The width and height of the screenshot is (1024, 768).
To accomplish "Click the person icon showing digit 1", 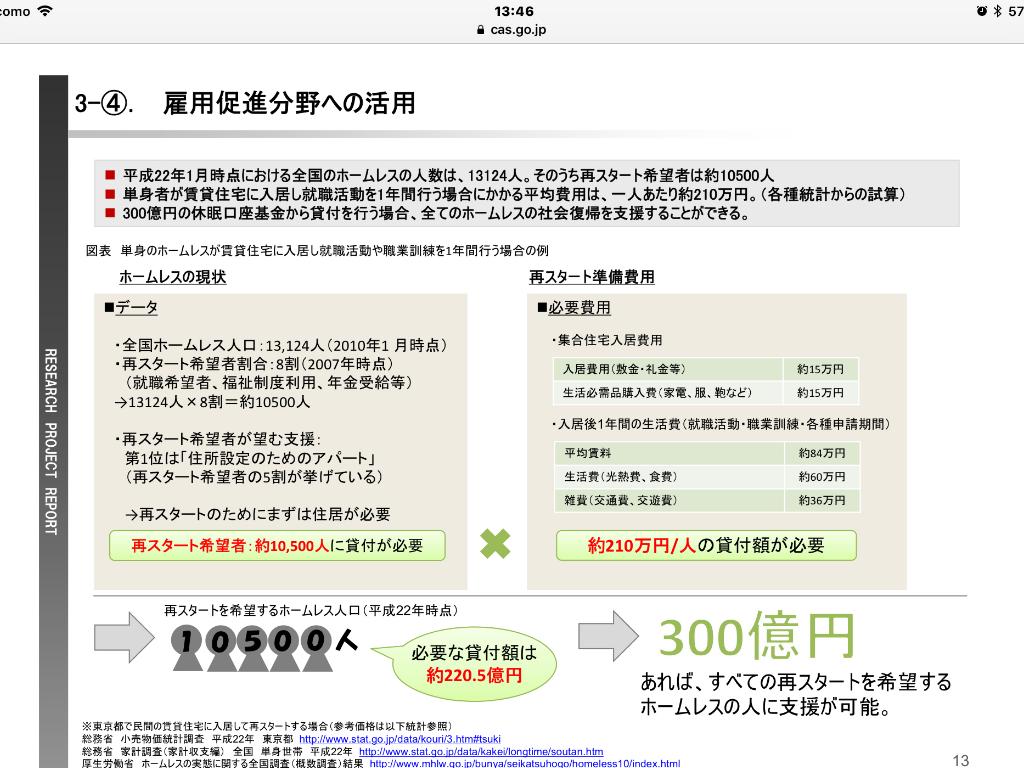I will tap(187, 644).
